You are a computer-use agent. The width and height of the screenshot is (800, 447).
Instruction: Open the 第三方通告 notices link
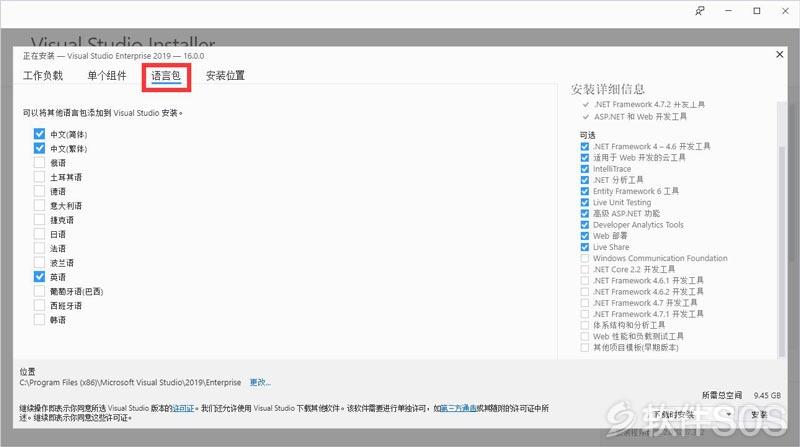pos(458,408)
